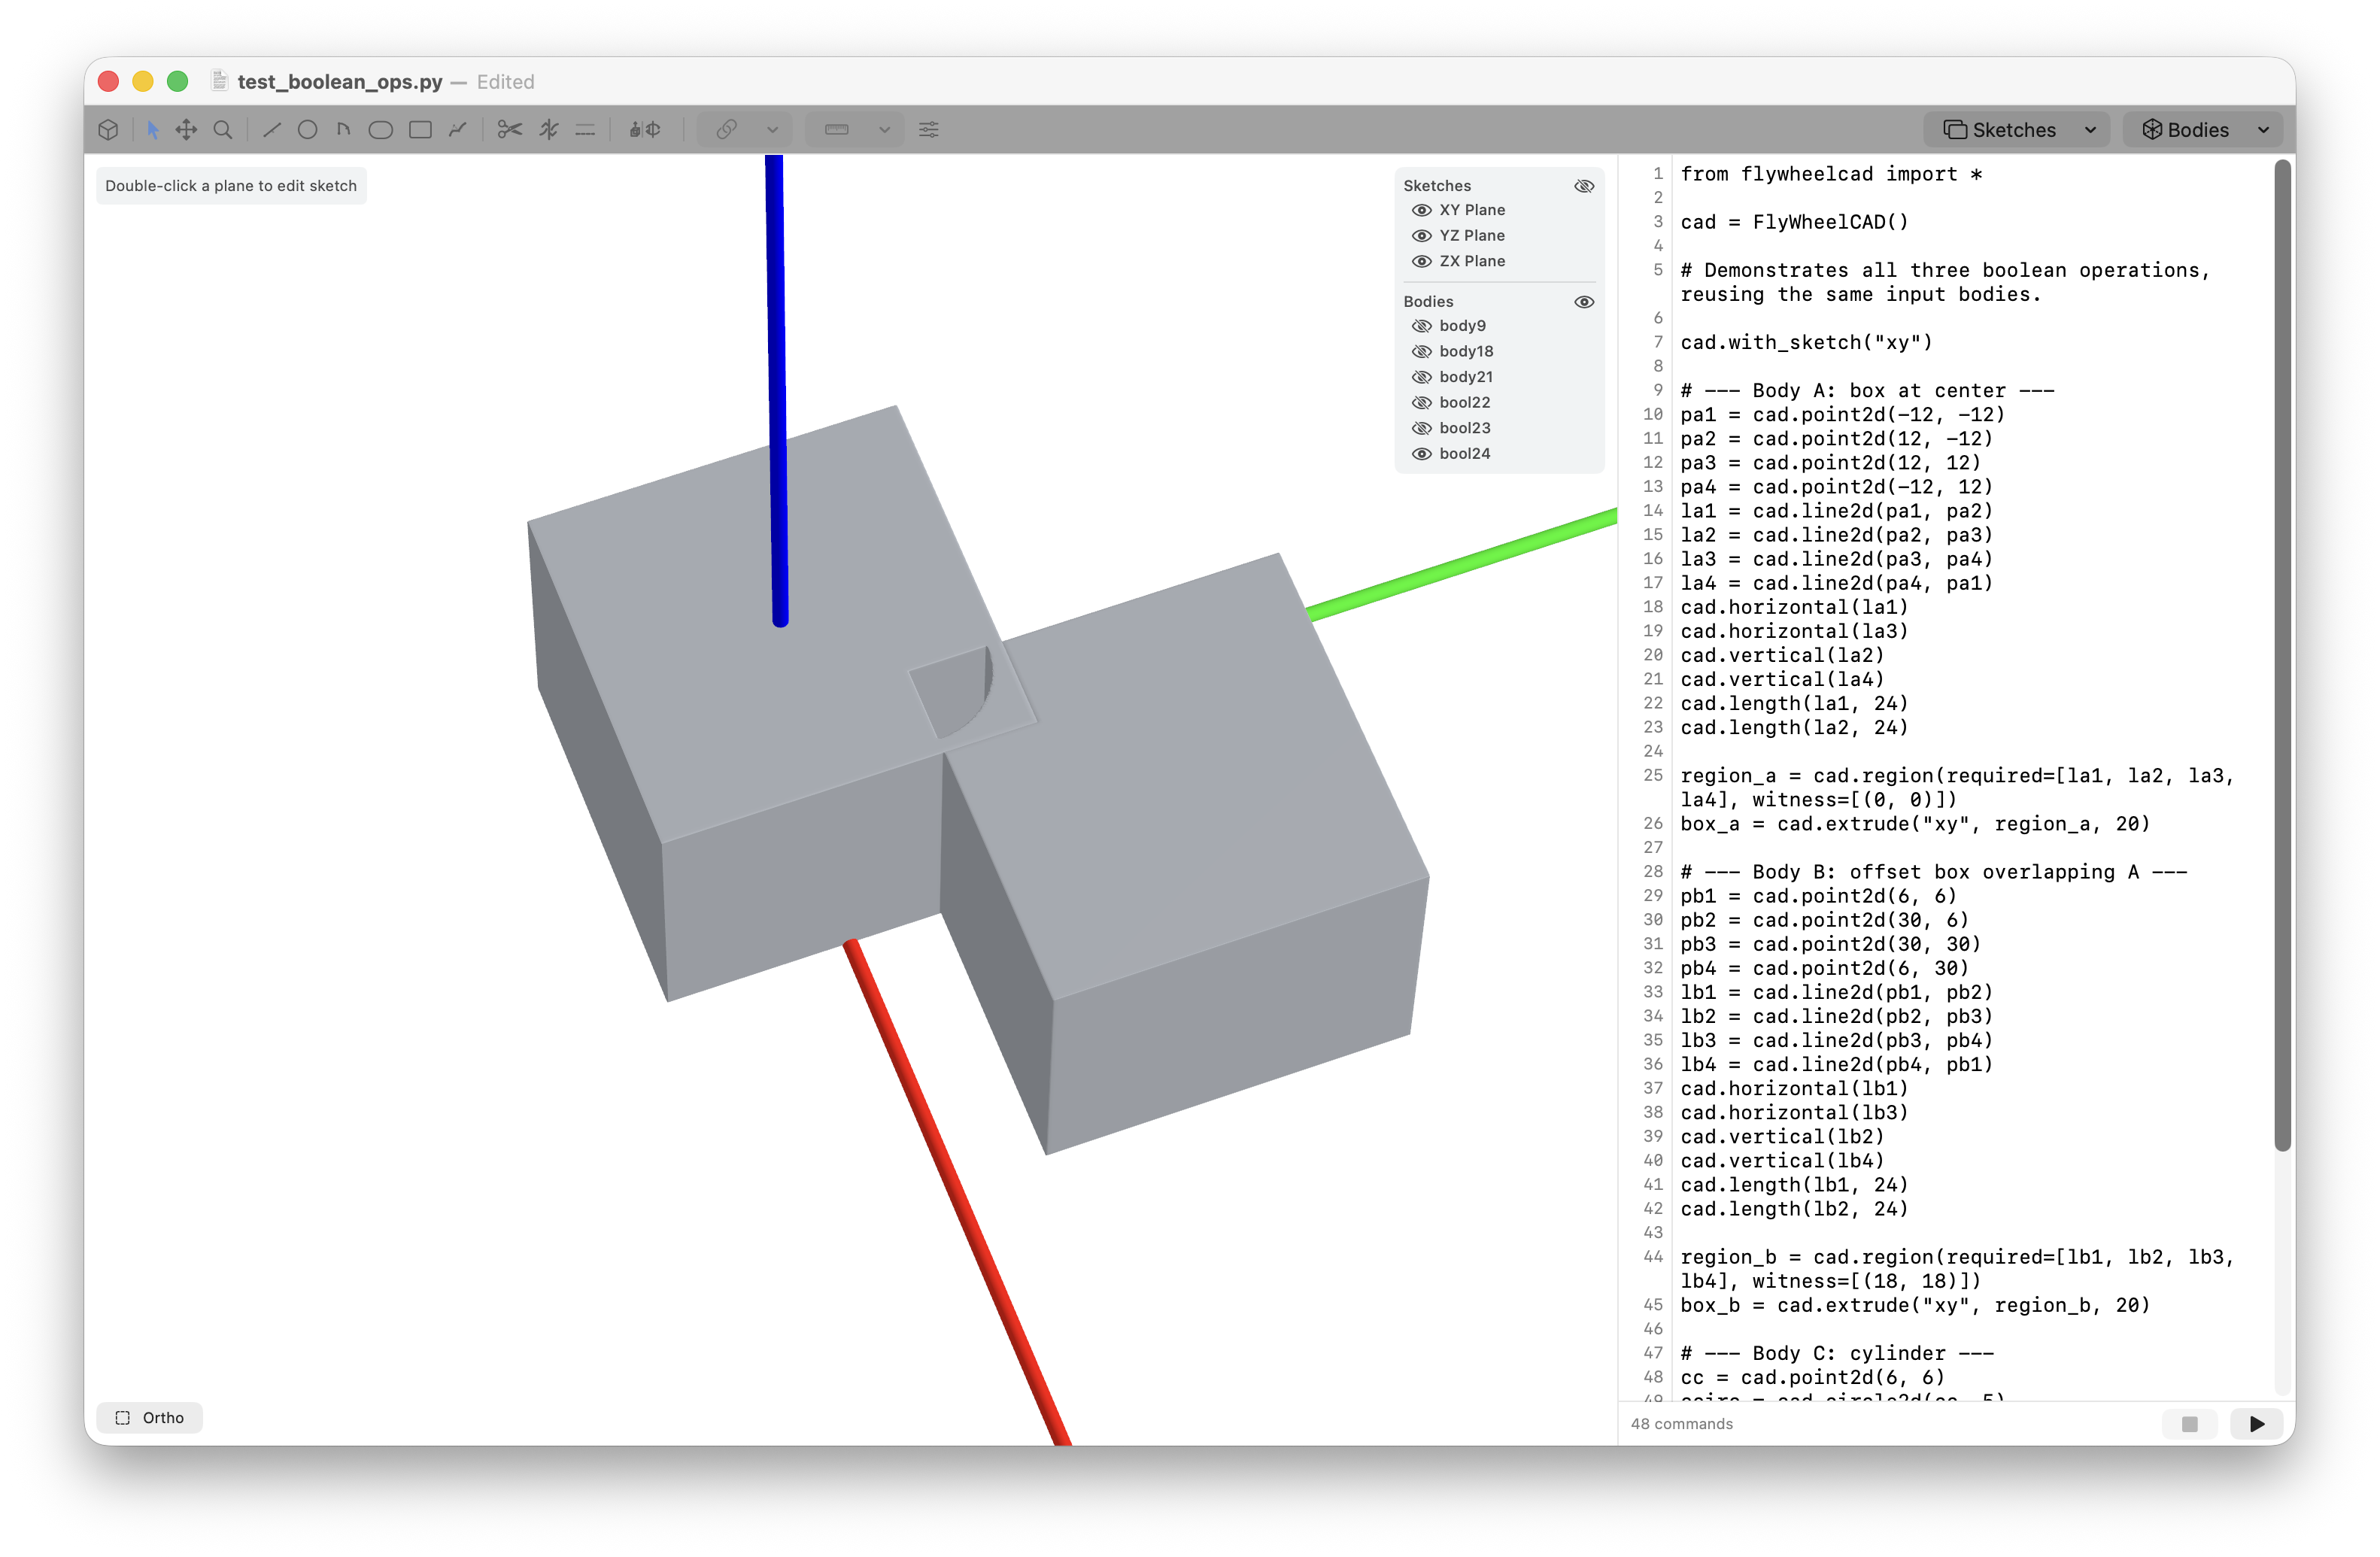Screen dimensions: 2380x1557
Task: Select the pan/move tool
Action: pos(186,130)
